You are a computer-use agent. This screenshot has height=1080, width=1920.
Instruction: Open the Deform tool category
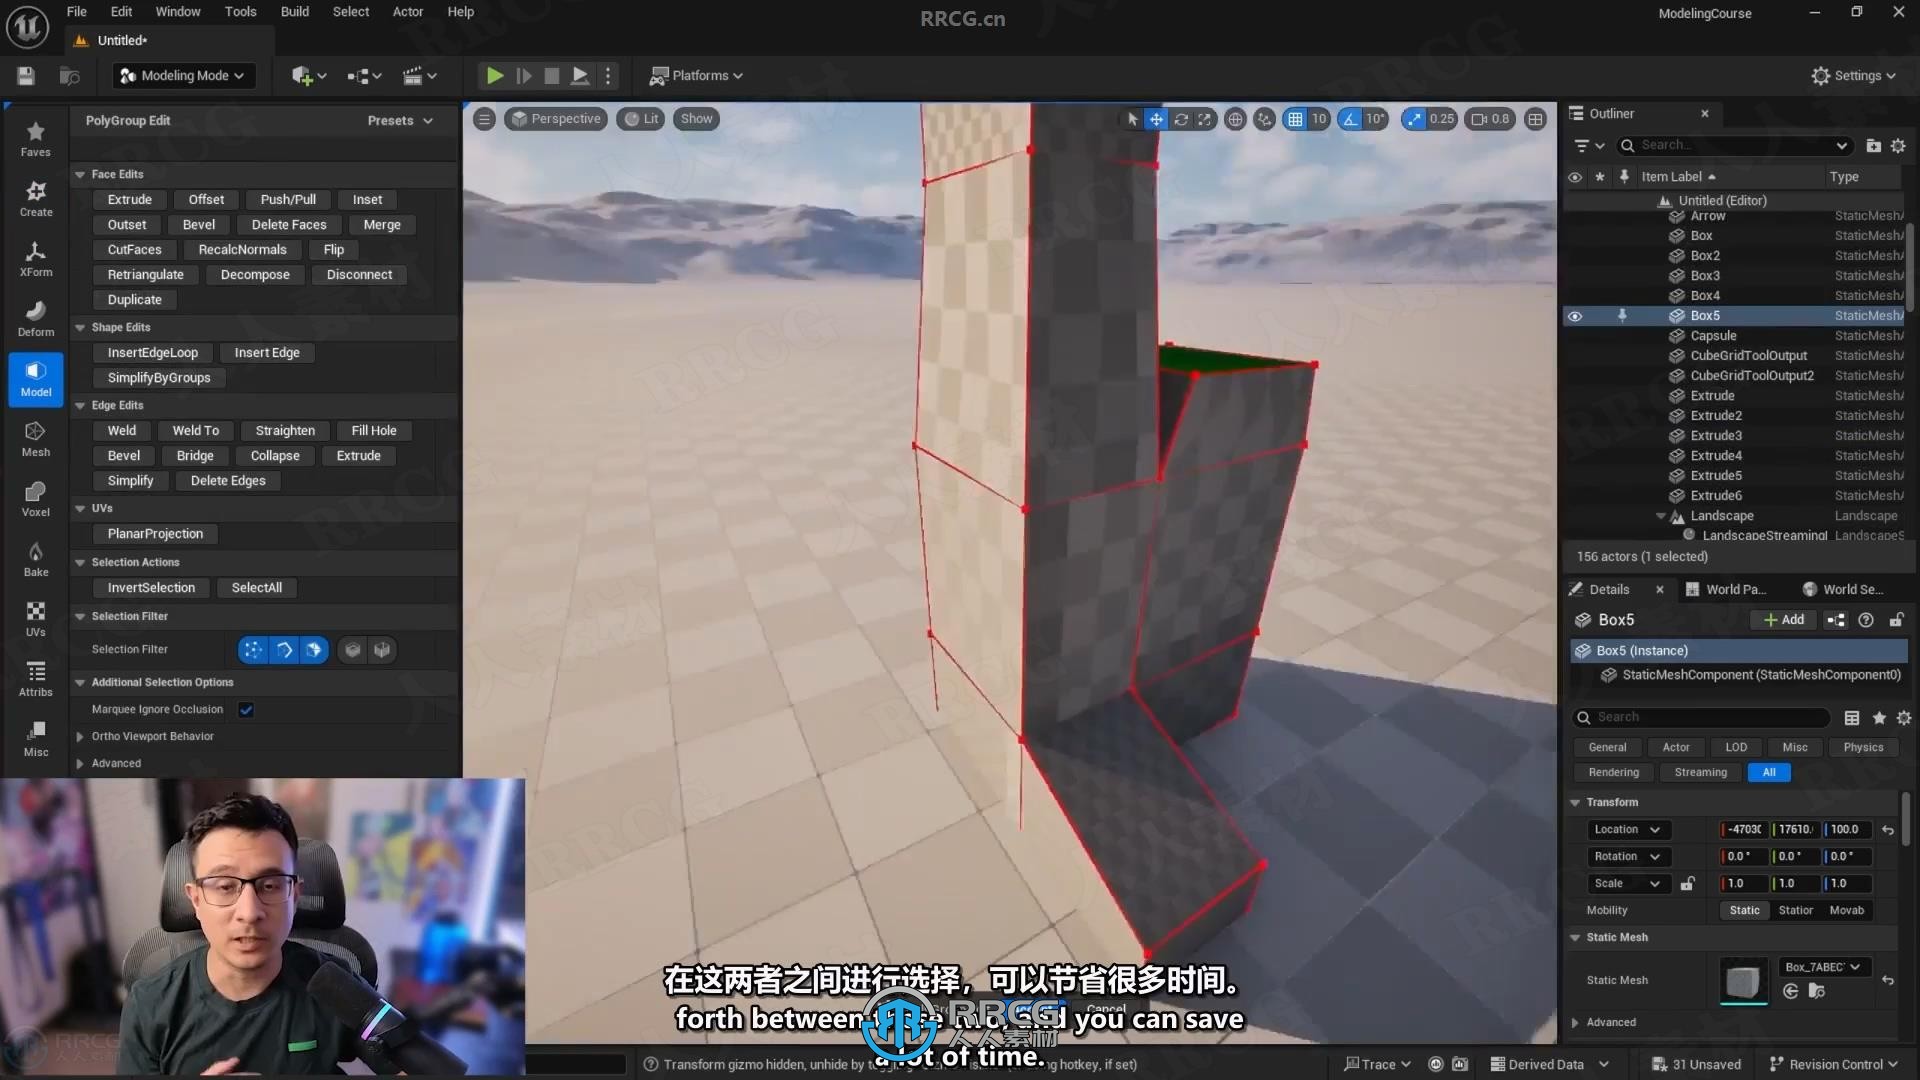(x=36, y=319)
